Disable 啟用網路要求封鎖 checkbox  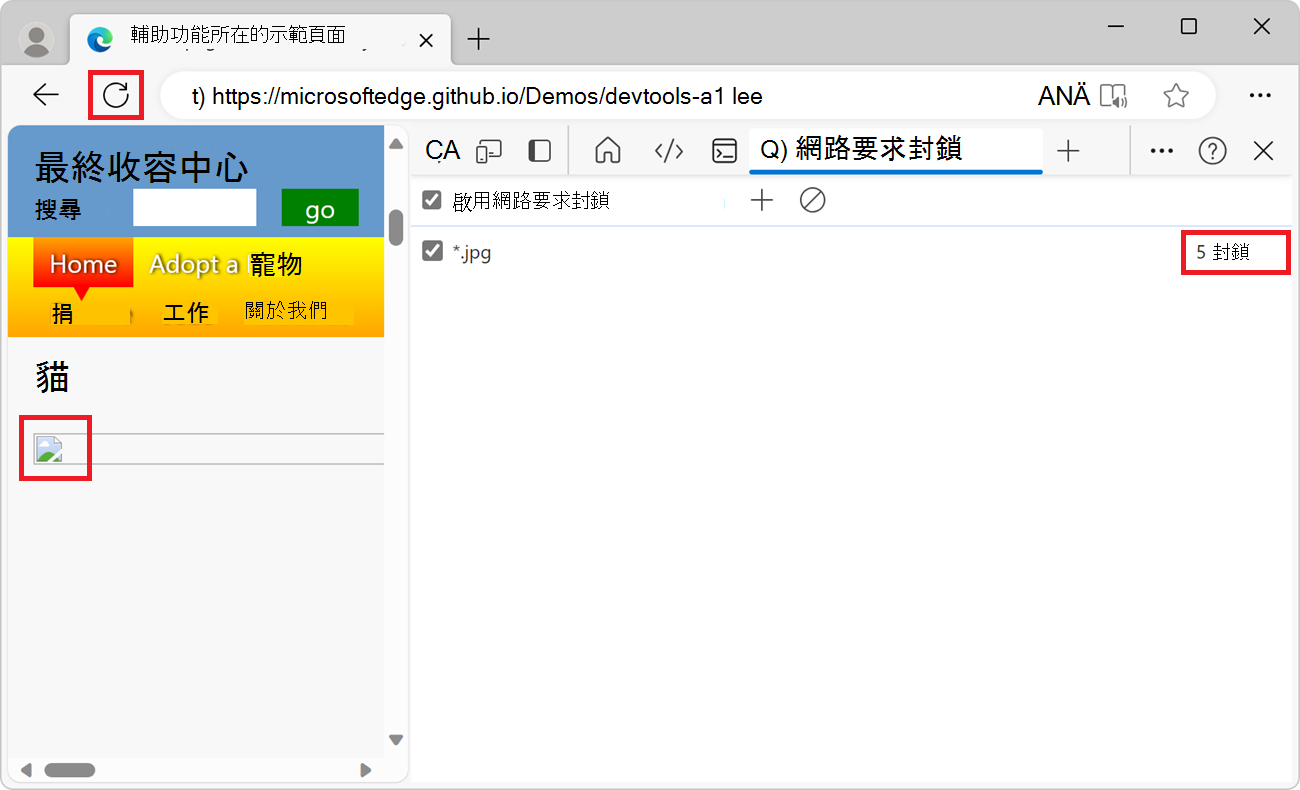[431, 200]
